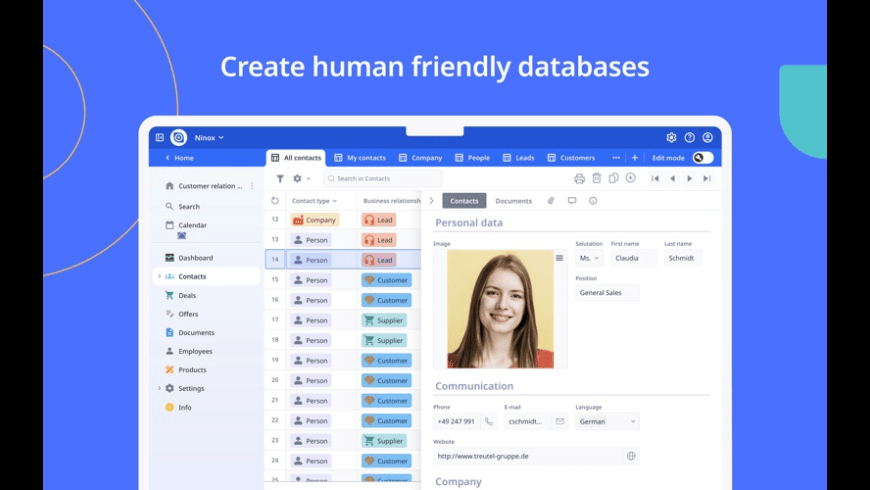Image resolution: width=870 pixels, height=490 pixels.
Task: Click the phone call icon
Action: pyautogui.click(x=489, y=422)
